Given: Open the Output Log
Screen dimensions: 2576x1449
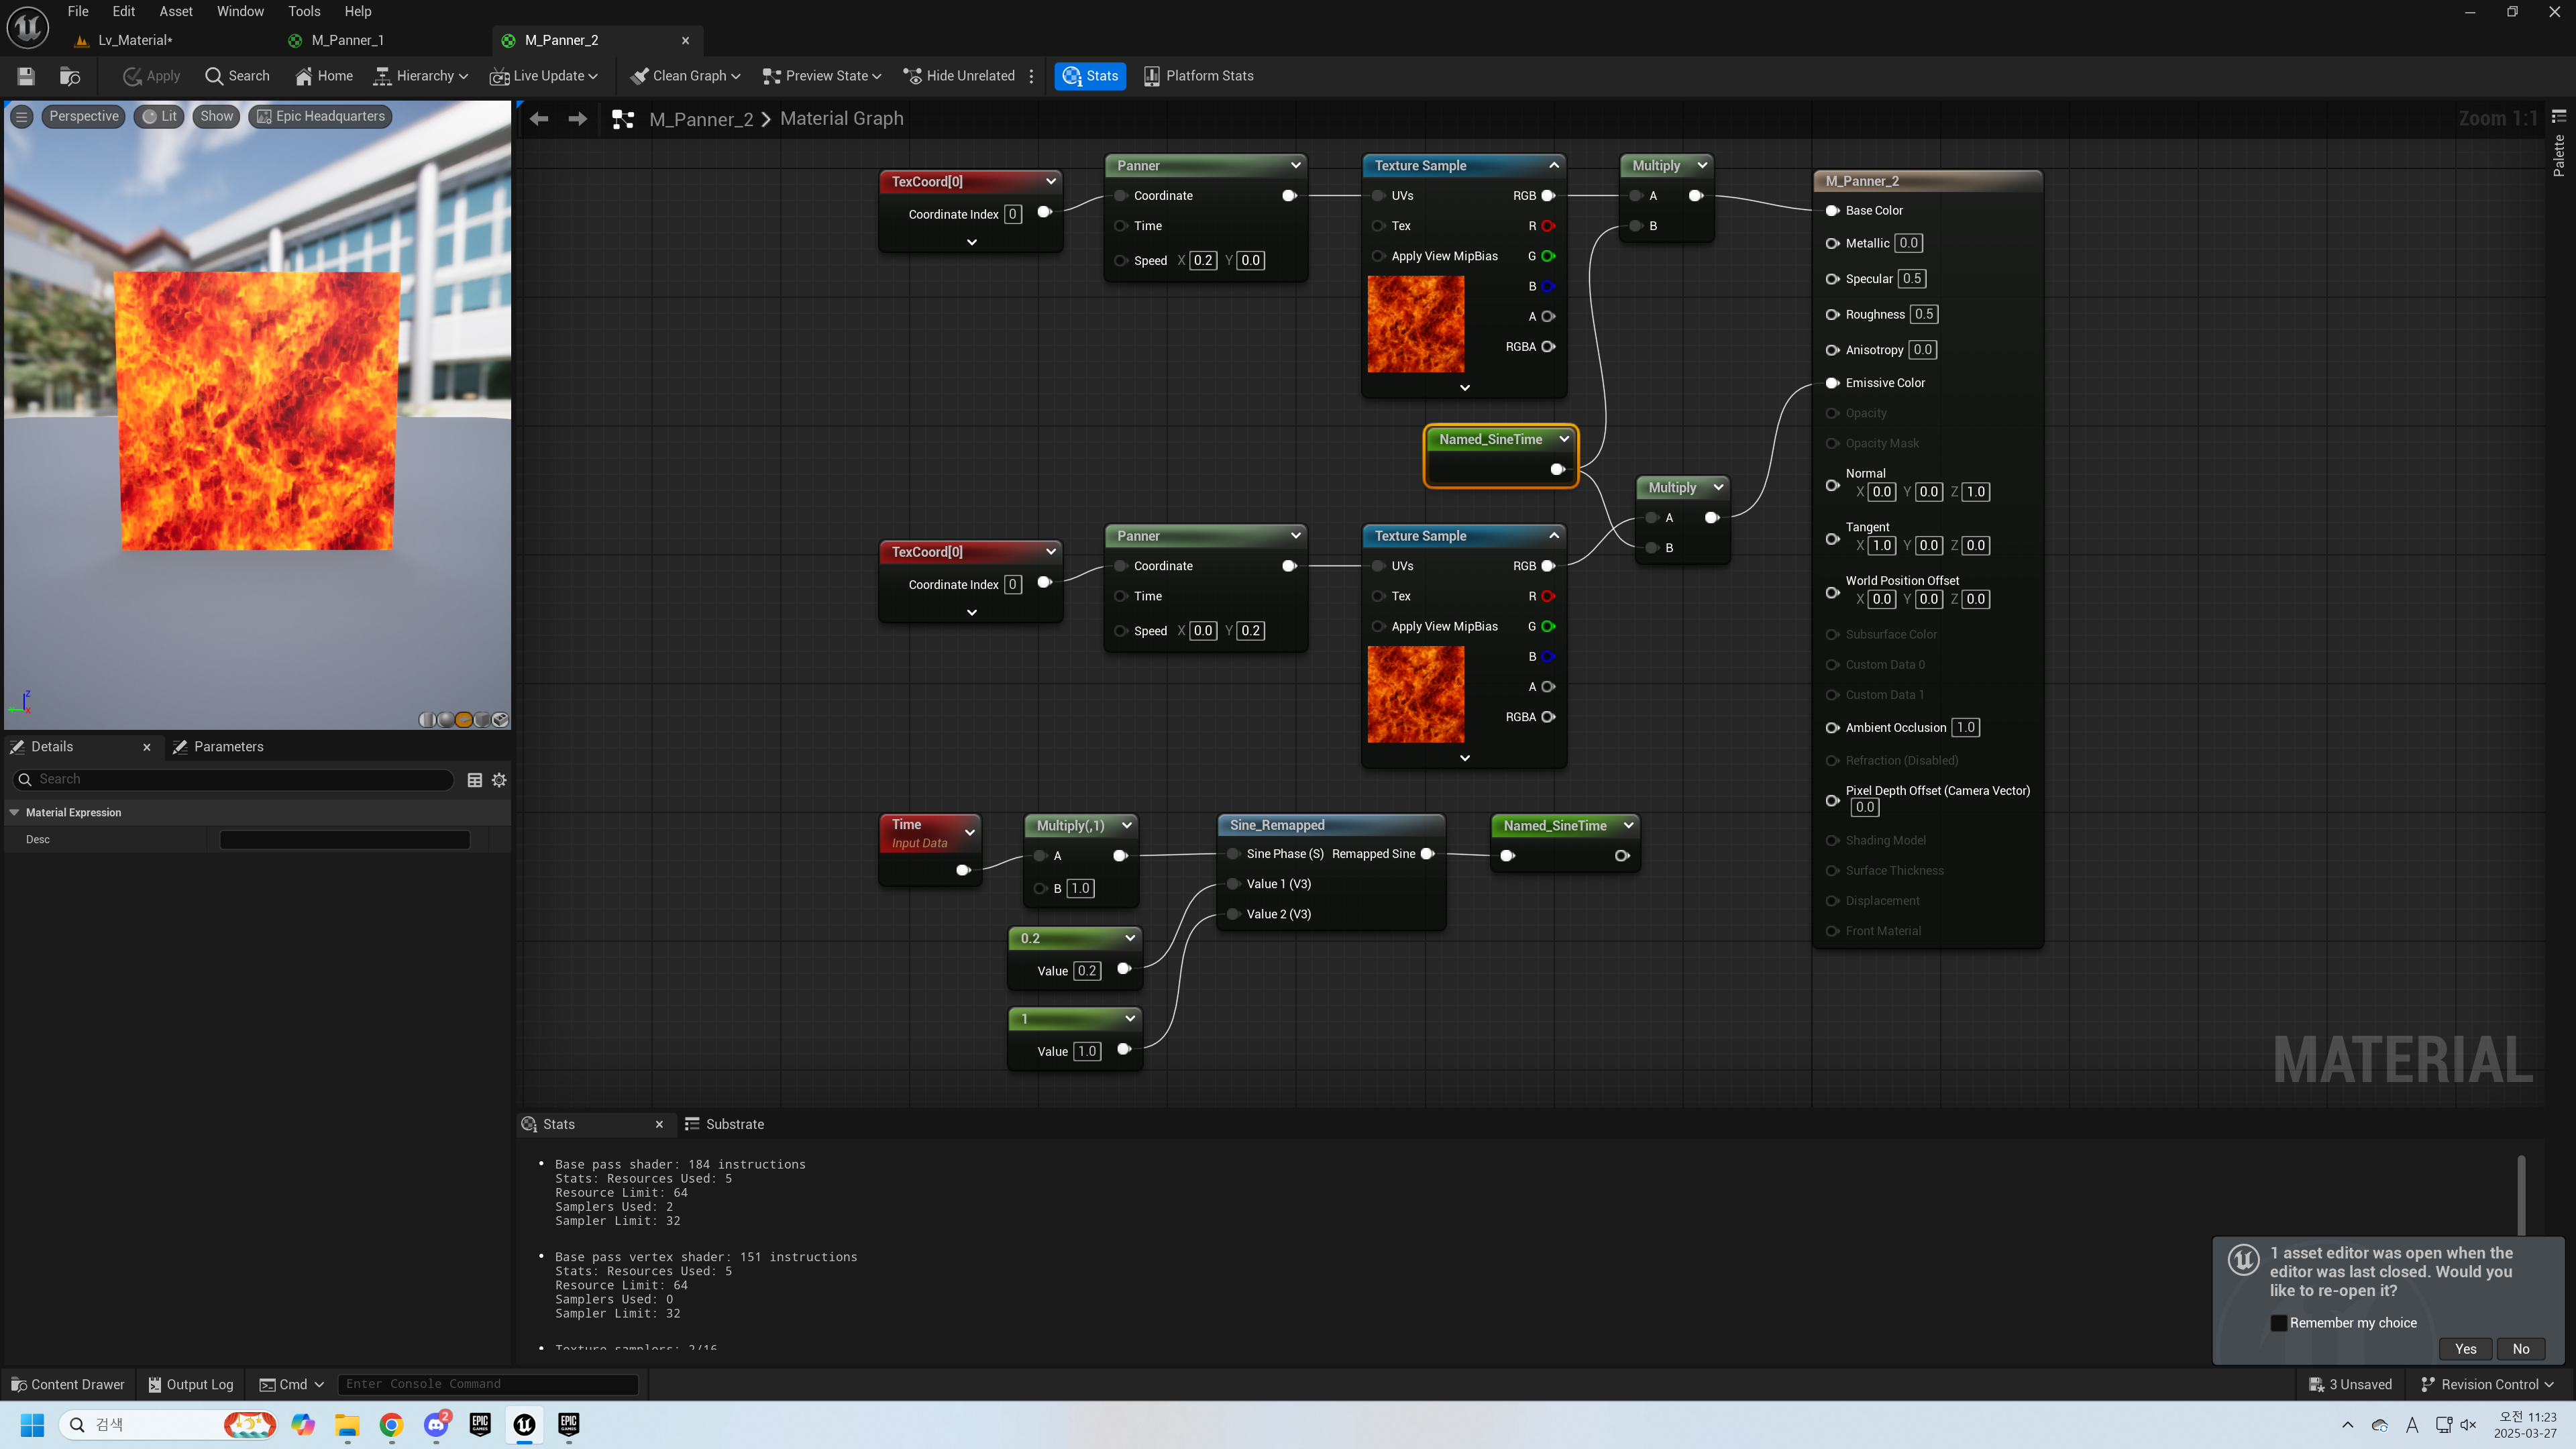Looking at the screenshot, I should coord(191,1384).
